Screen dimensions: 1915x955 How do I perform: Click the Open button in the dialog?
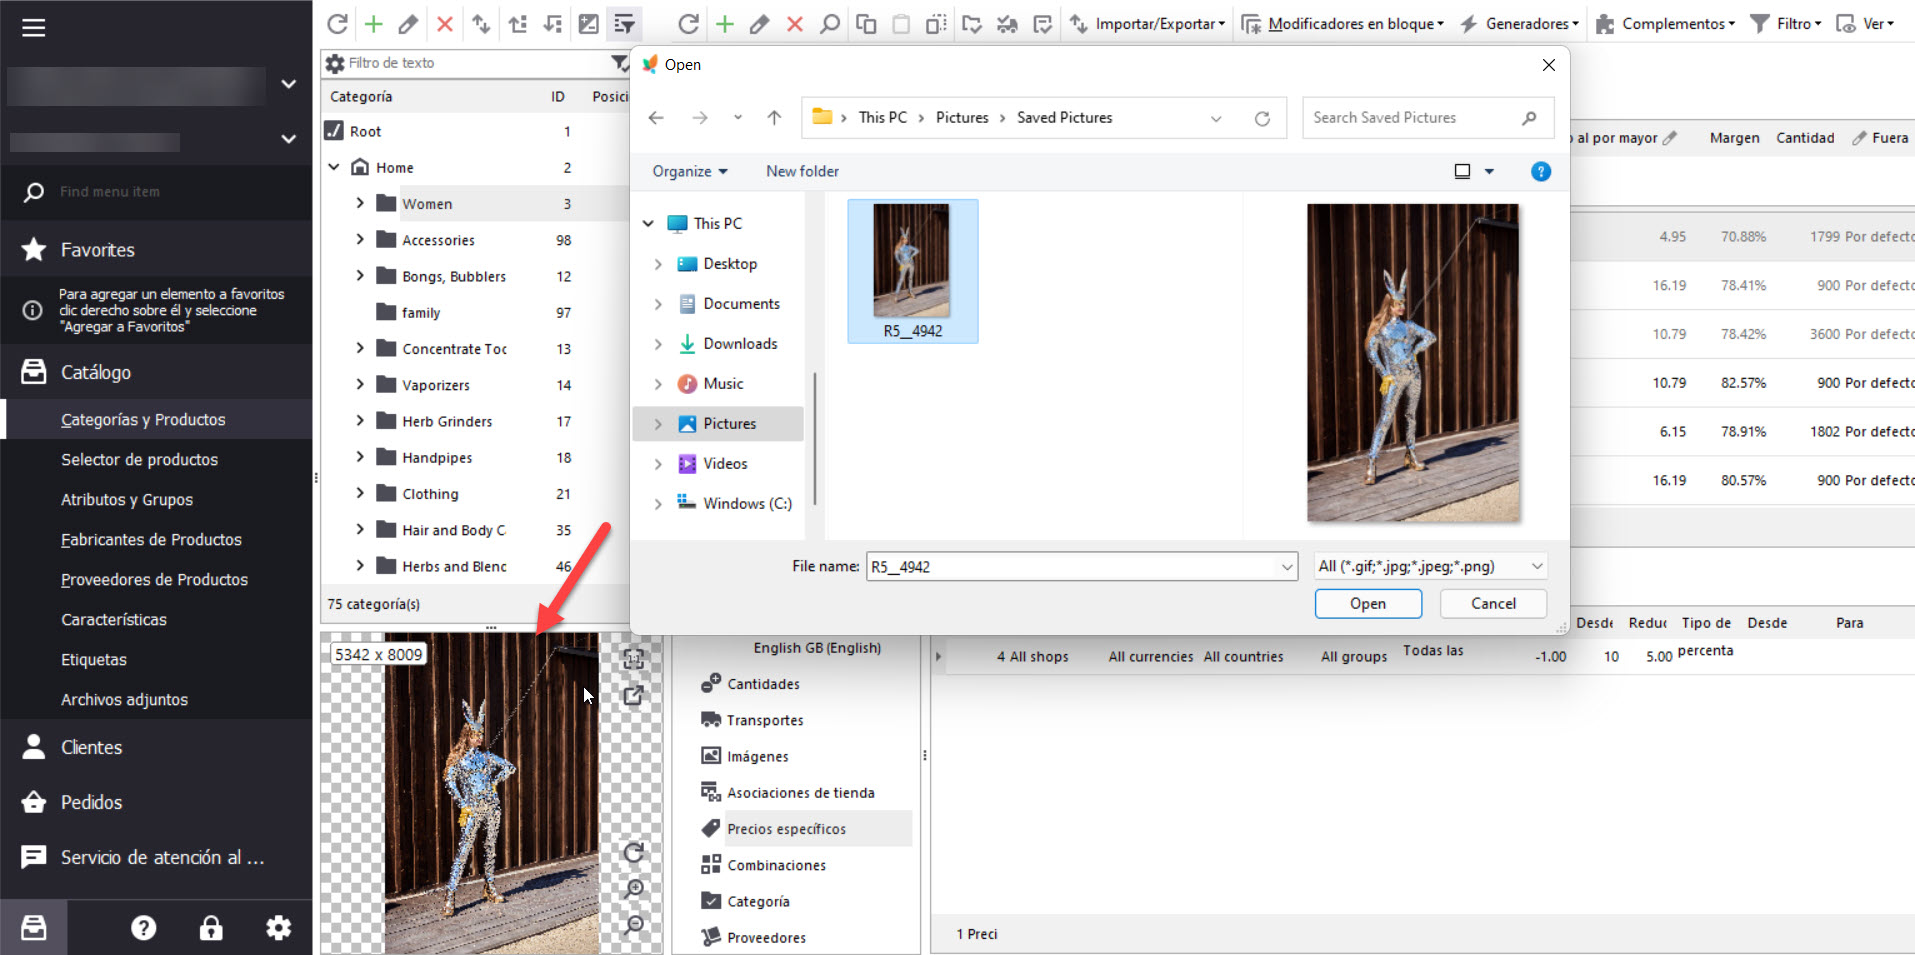(x=1368, y=604)
